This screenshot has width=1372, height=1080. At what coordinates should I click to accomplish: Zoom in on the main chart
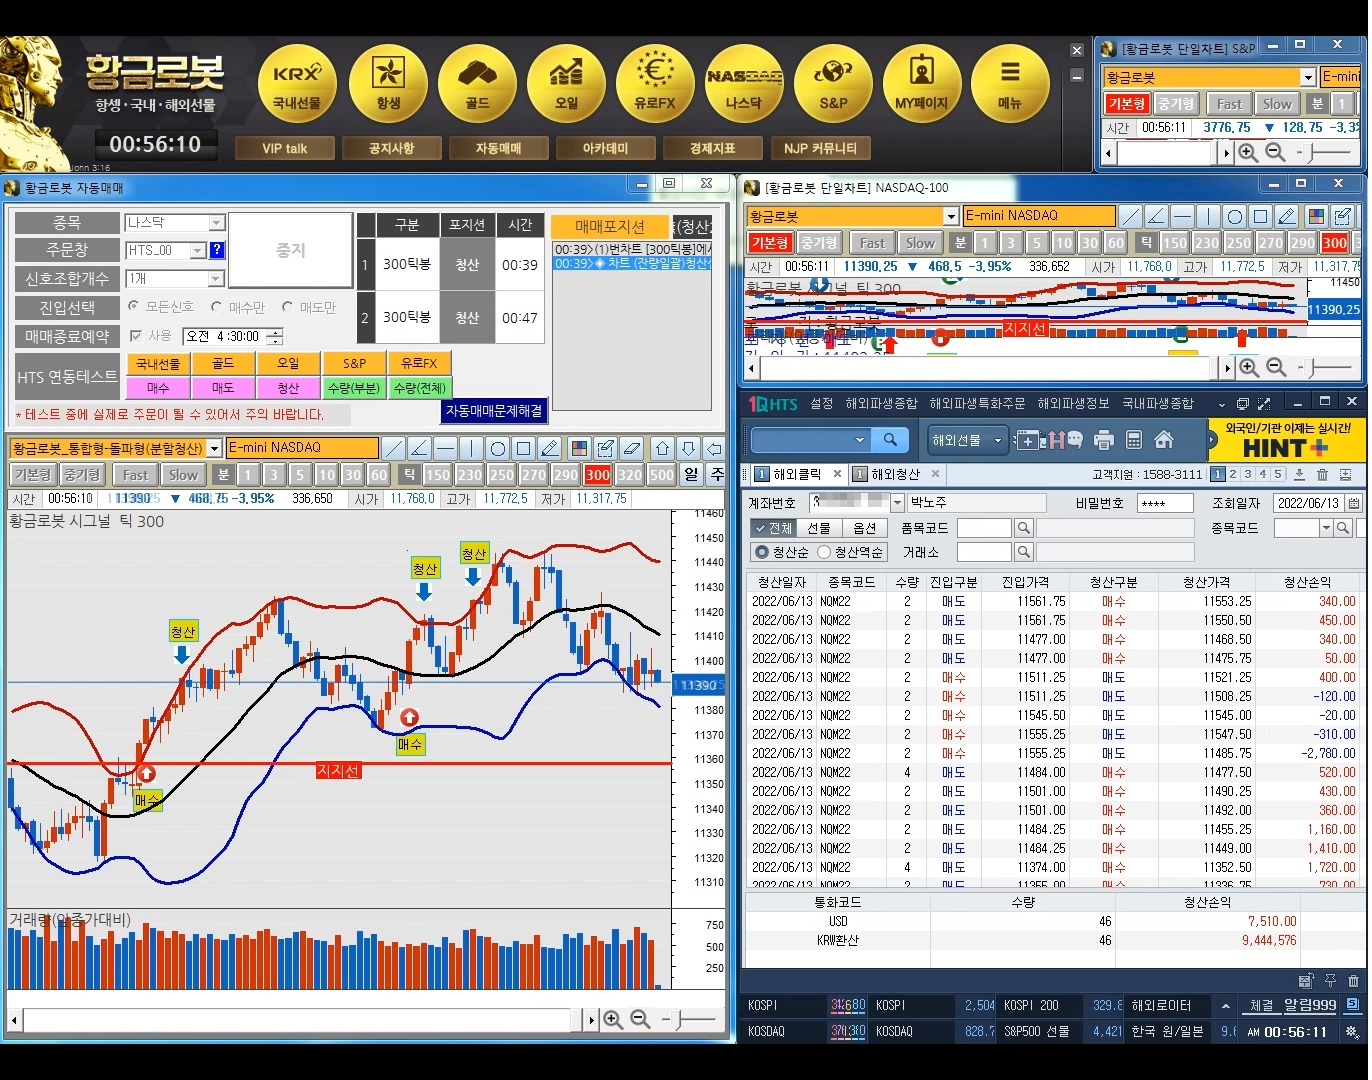(x=613, y=1020)
